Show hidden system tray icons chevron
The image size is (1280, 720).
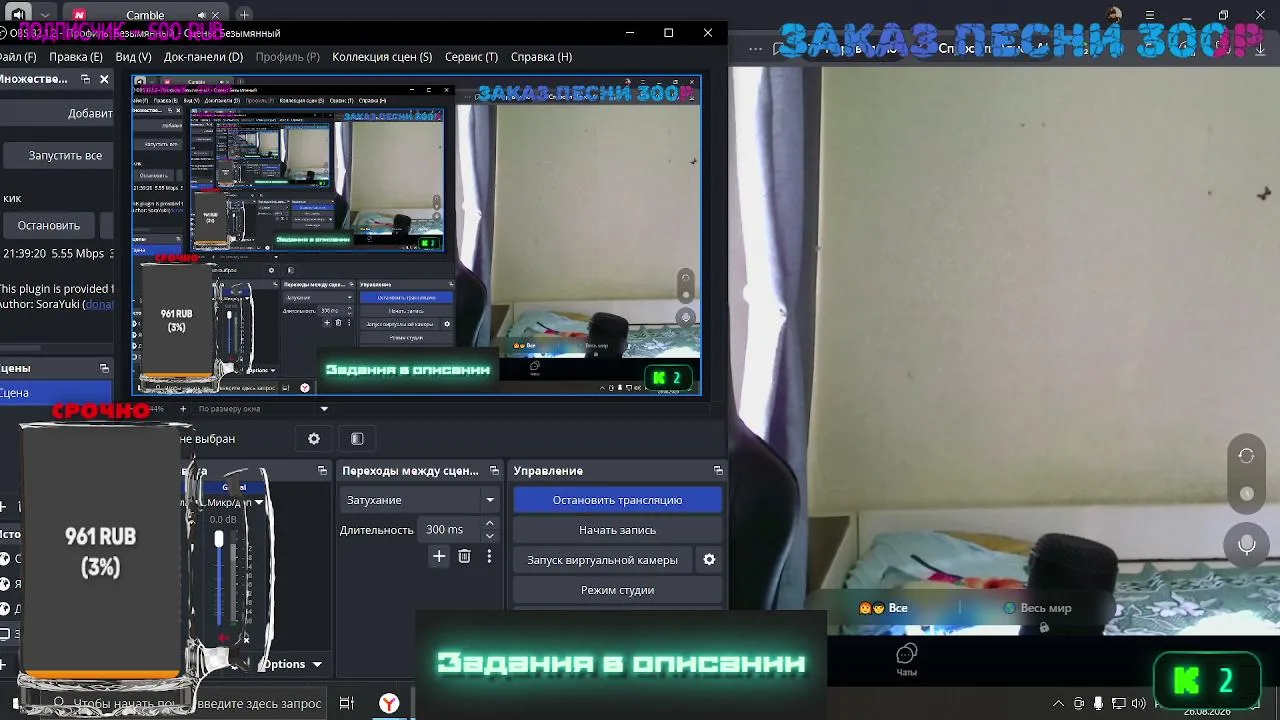coord(1060,703)
